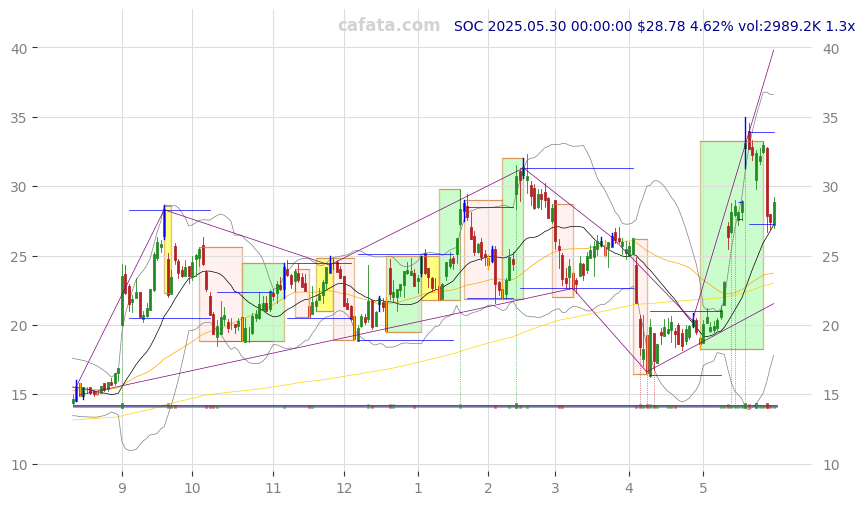Image resolution: width=865 pixels, height=505 pixels.
Task: Click the left y-axis label 40
Action: pyautogui.click(x=19, y=49)
